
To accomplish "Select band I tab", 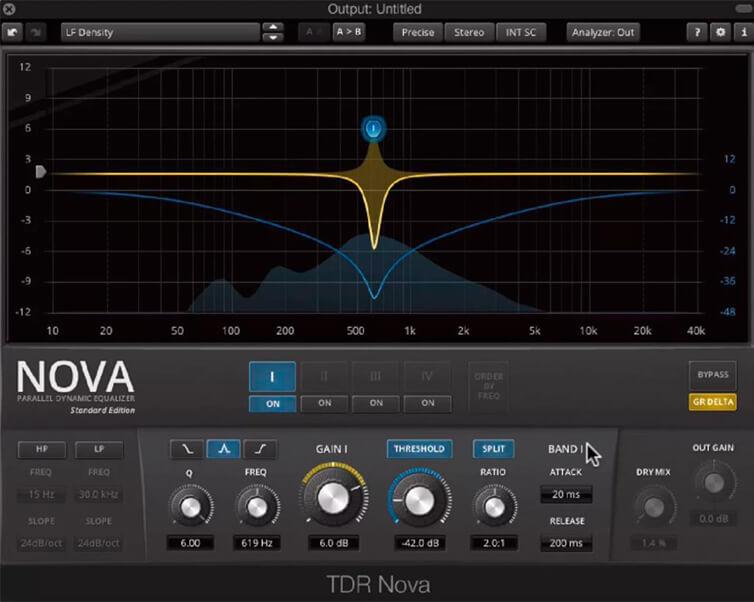I will pos(272,376).
